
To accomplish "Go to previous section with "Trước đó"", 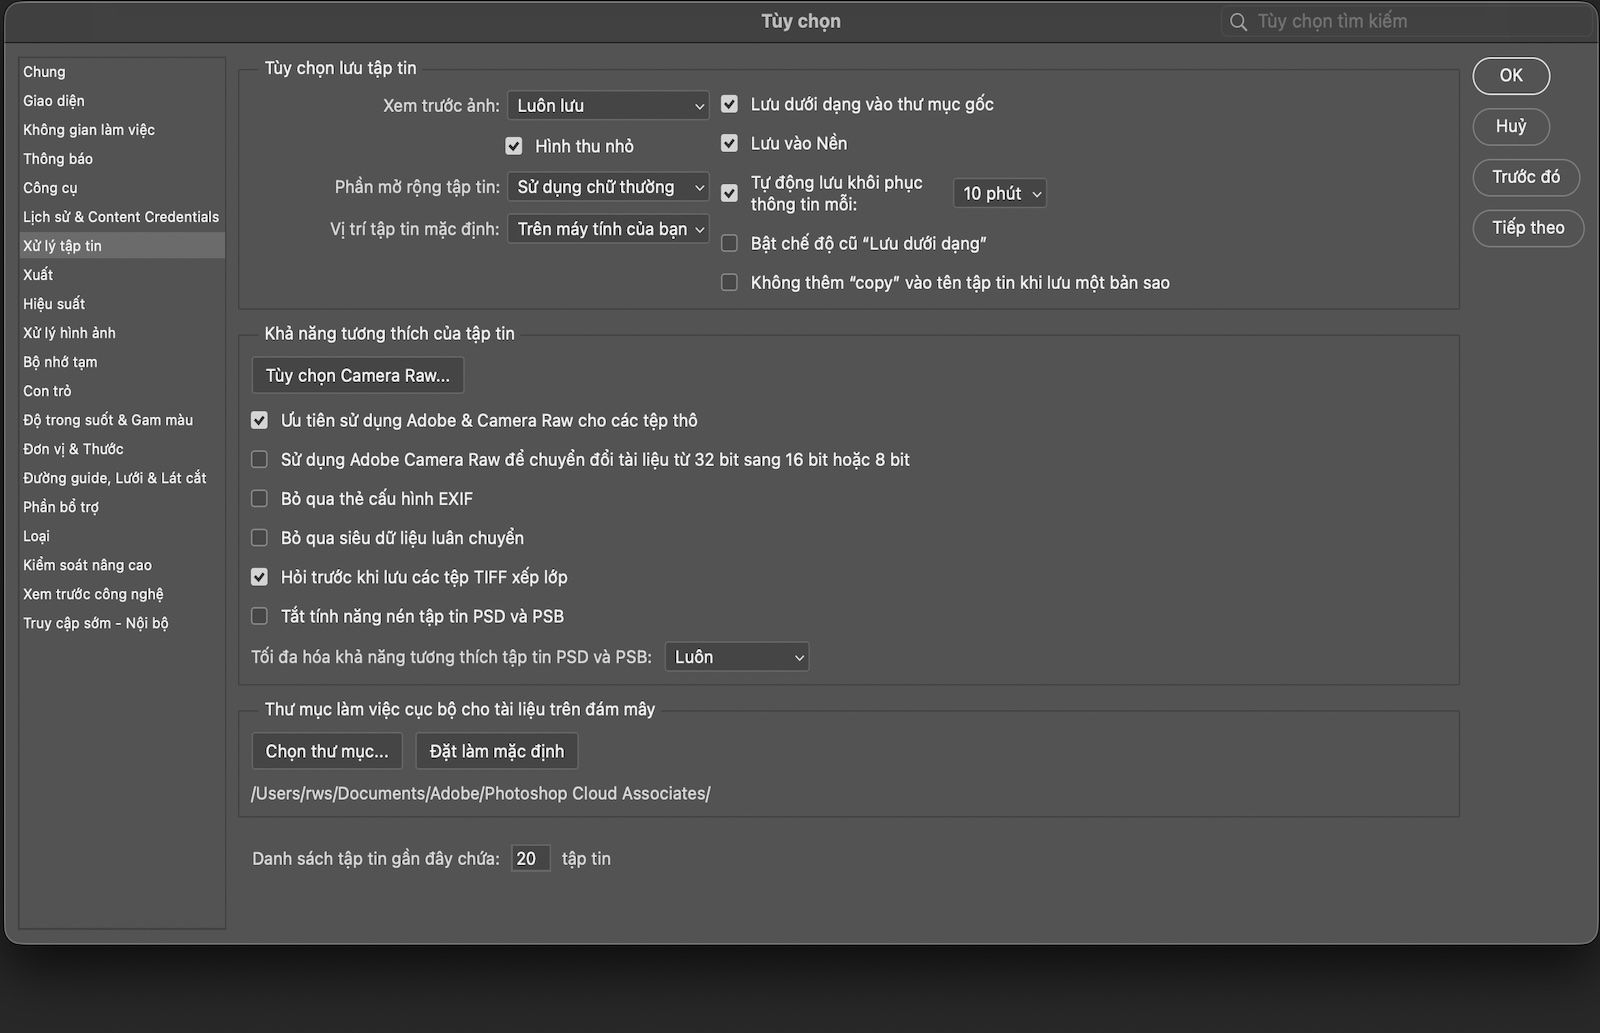I will [x=1526, y=177].
